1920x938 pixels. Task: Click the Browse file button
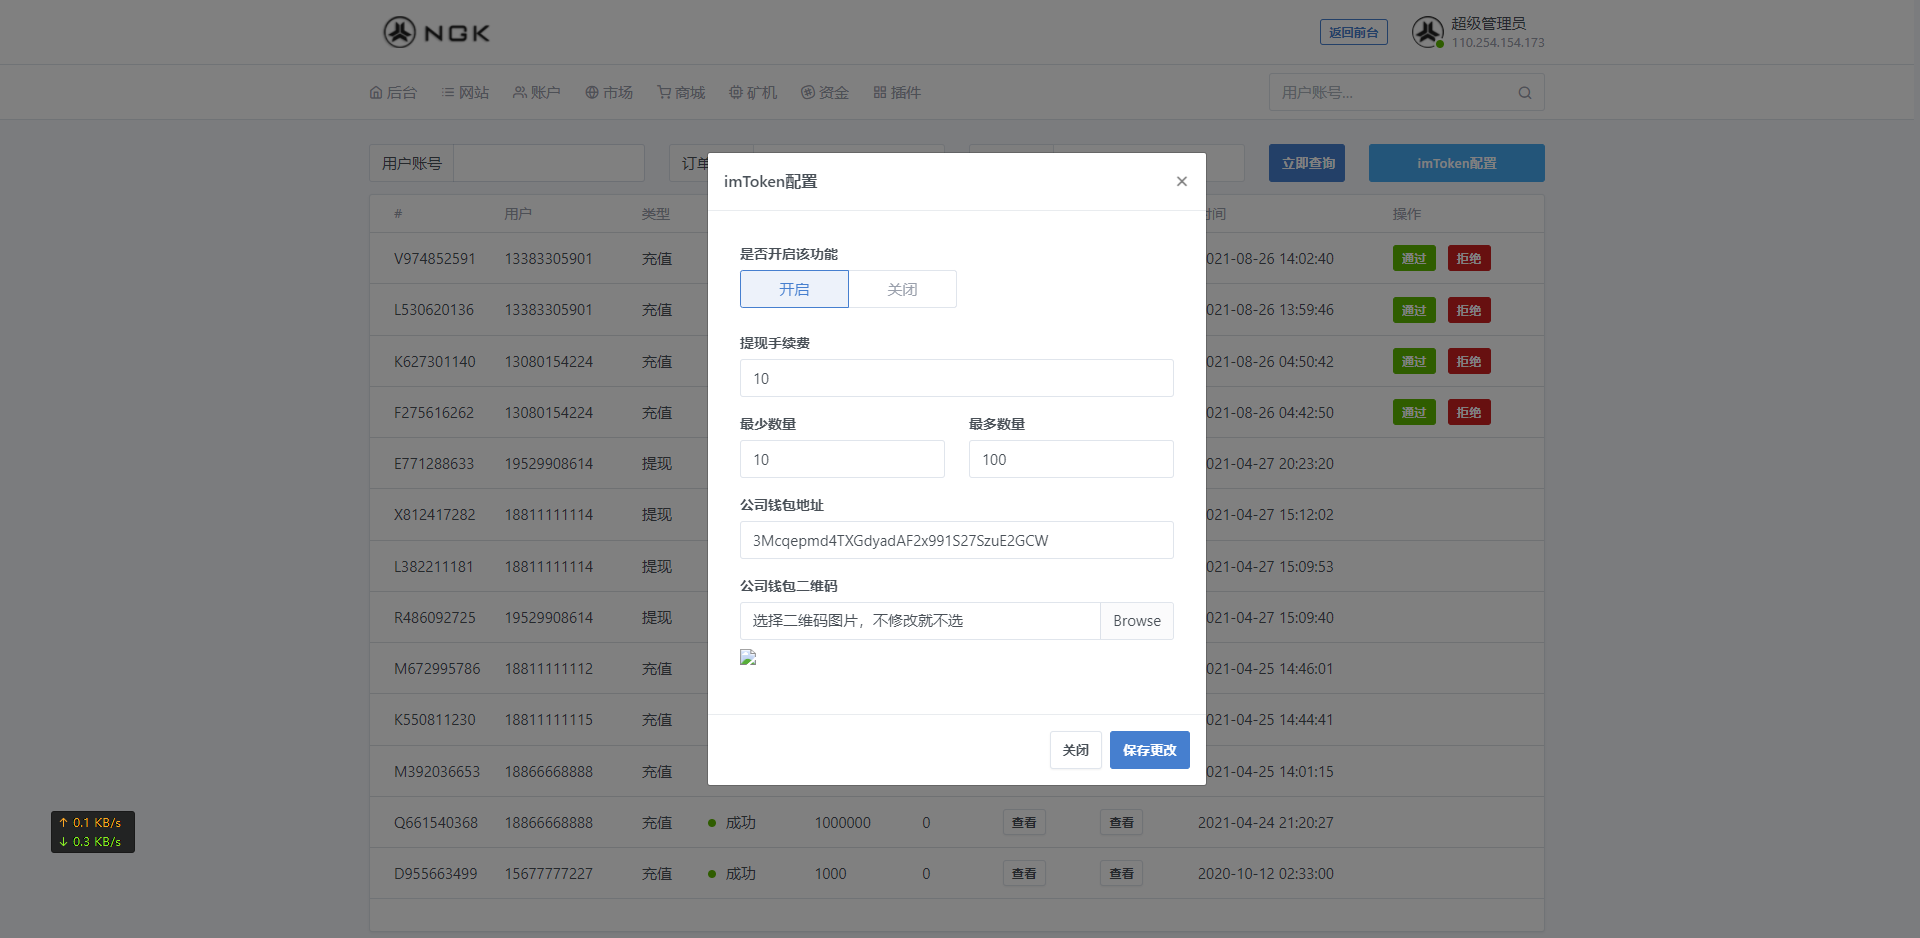[x=1137, y=621]
